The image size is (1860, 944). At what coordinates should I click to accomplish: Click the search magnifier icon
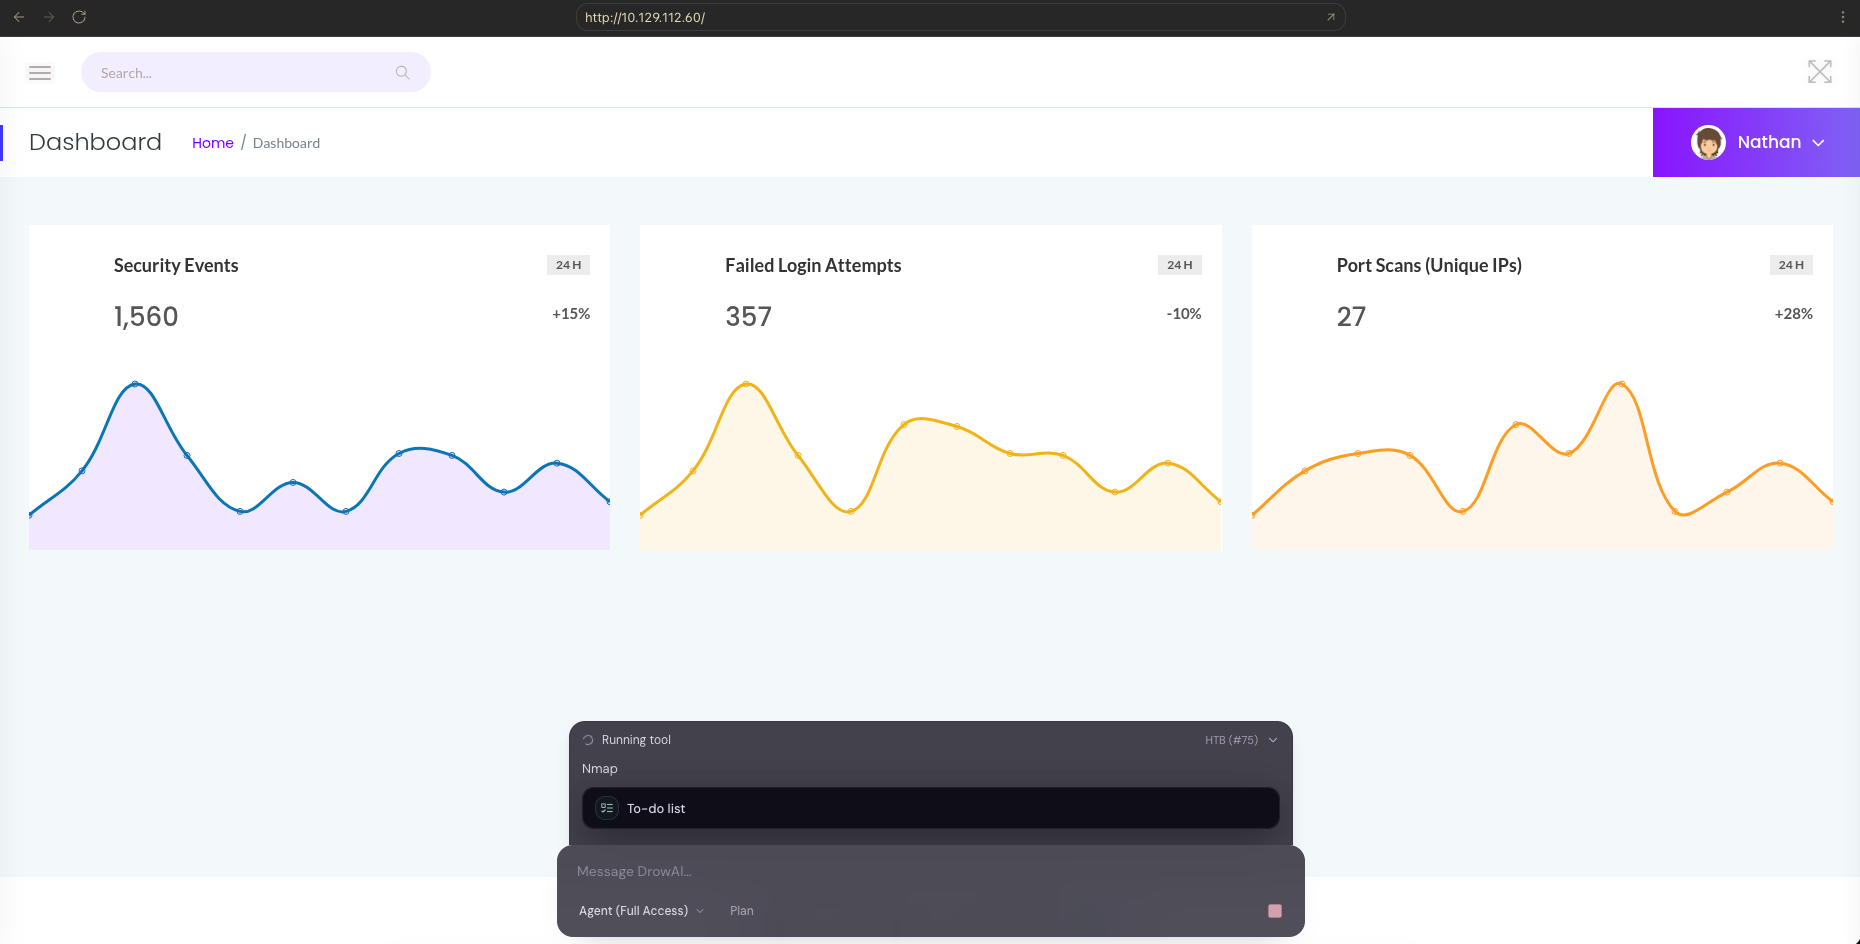403,73
